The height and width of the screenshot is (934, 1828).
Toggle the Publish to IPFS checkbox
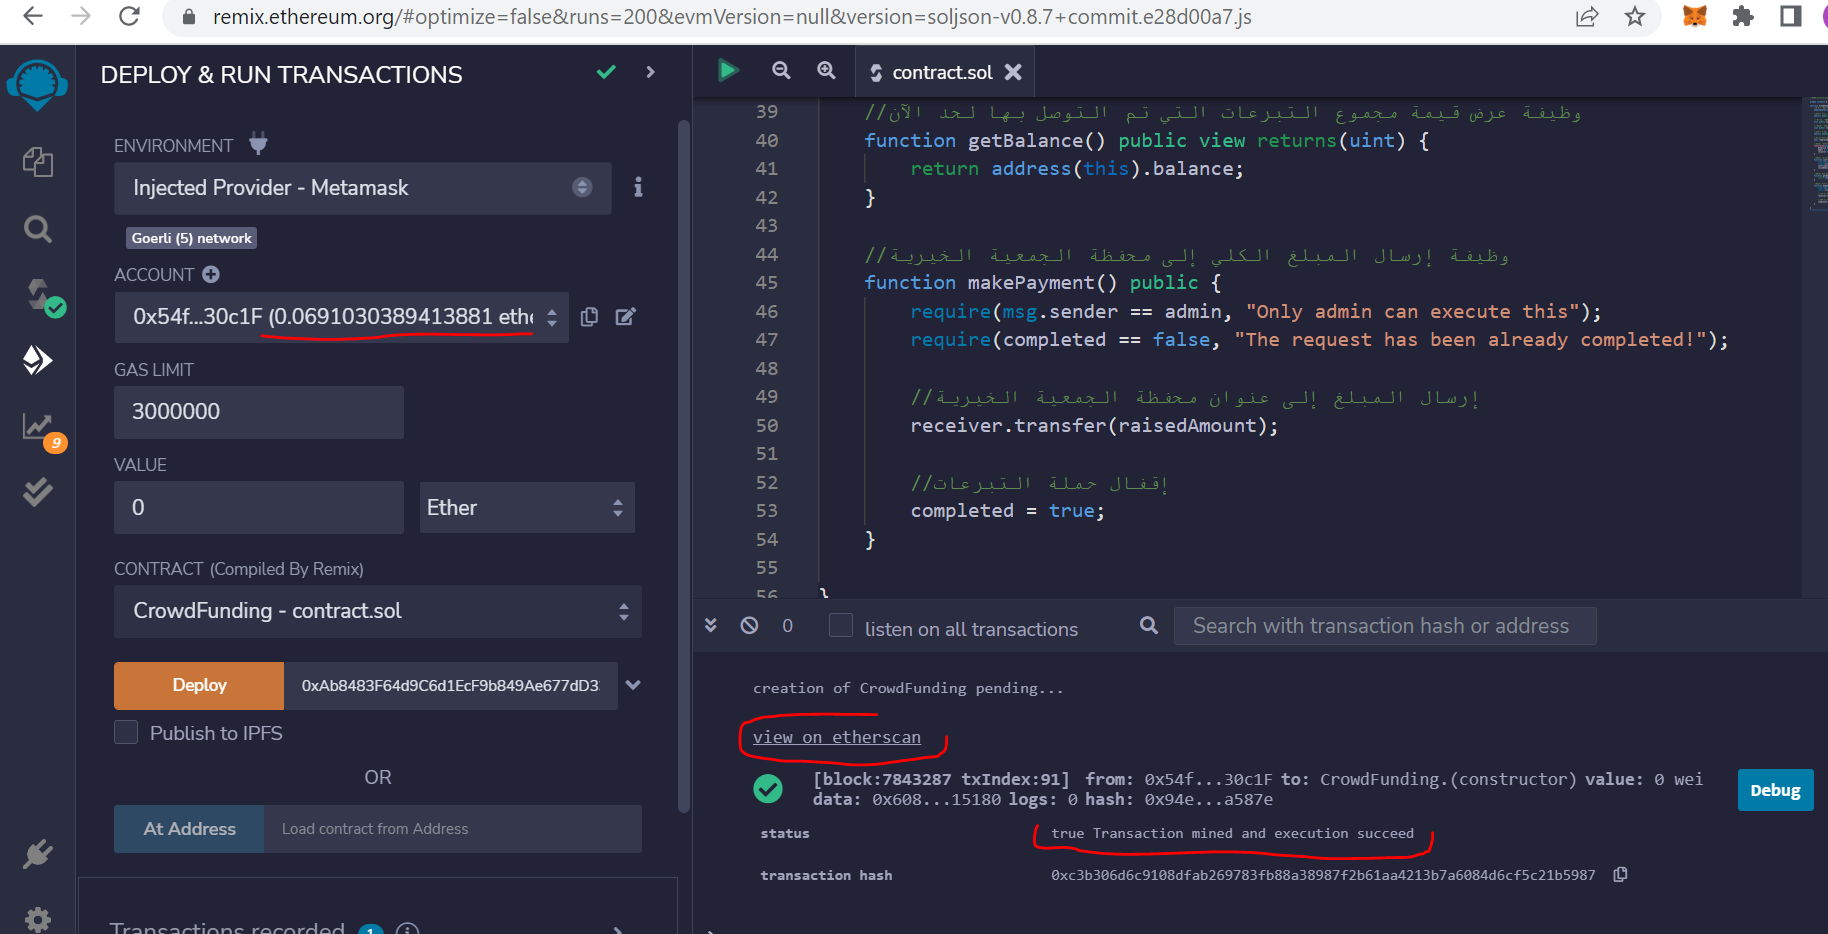126,732
